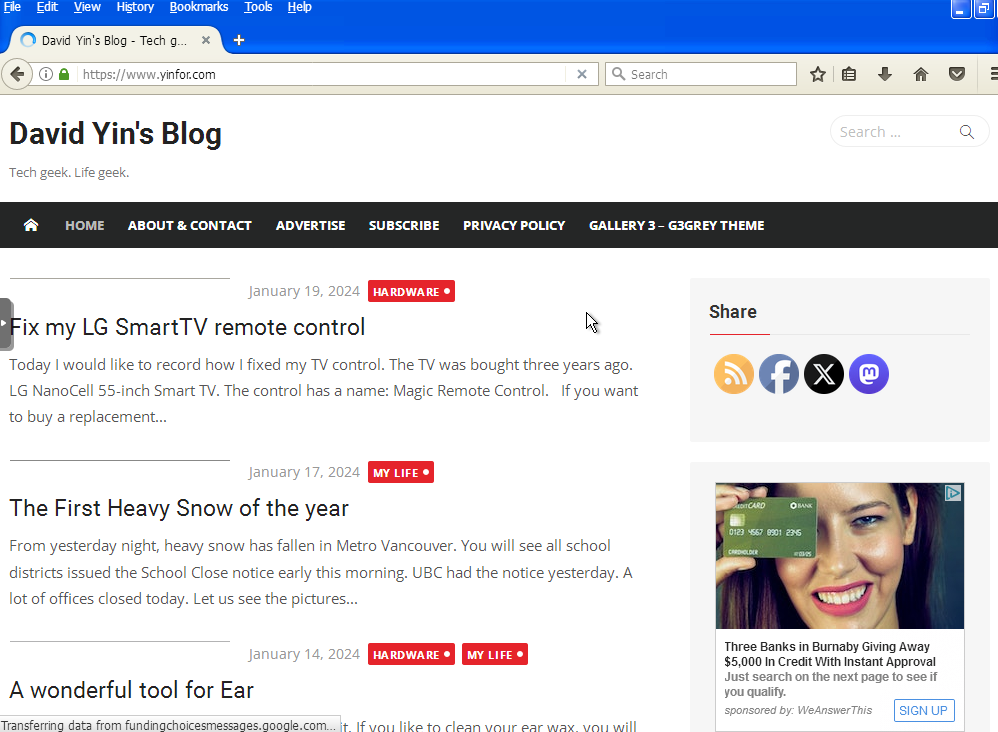The width and height of the screenshot is (998, 732).
Task: Open new tab with plus button
Action: click(x=239, y=40)
